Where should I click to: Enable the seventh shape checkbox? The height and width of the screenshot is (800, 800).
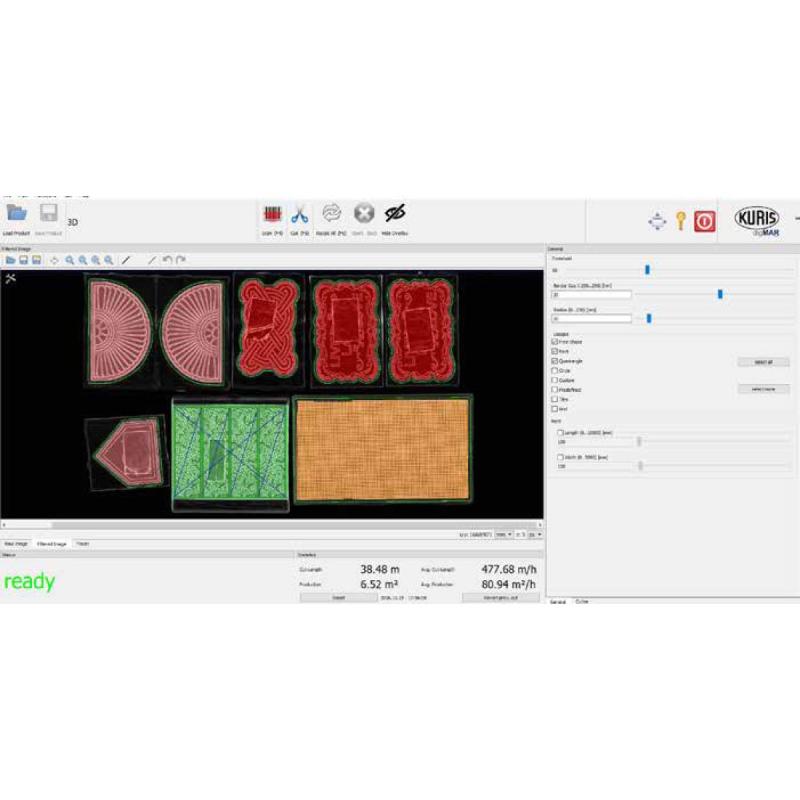point(555,399)
